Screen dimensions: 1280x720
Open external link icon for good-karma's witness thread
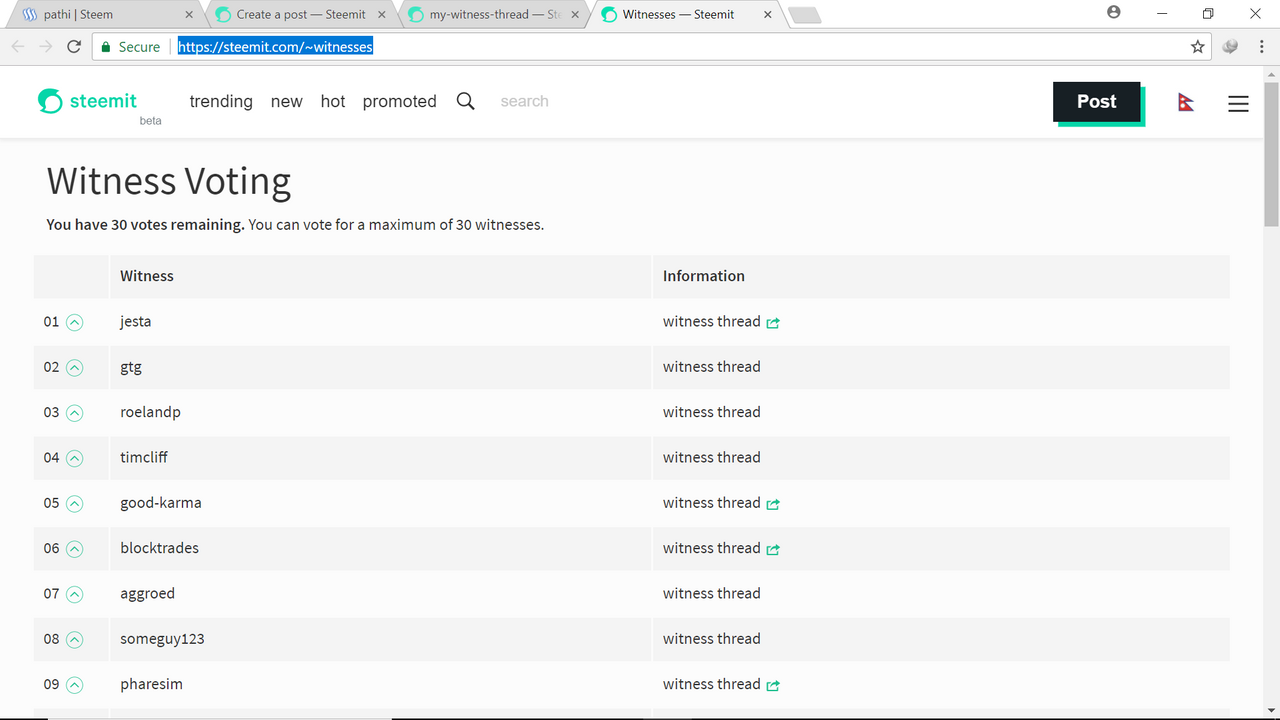tap(773, 504)
